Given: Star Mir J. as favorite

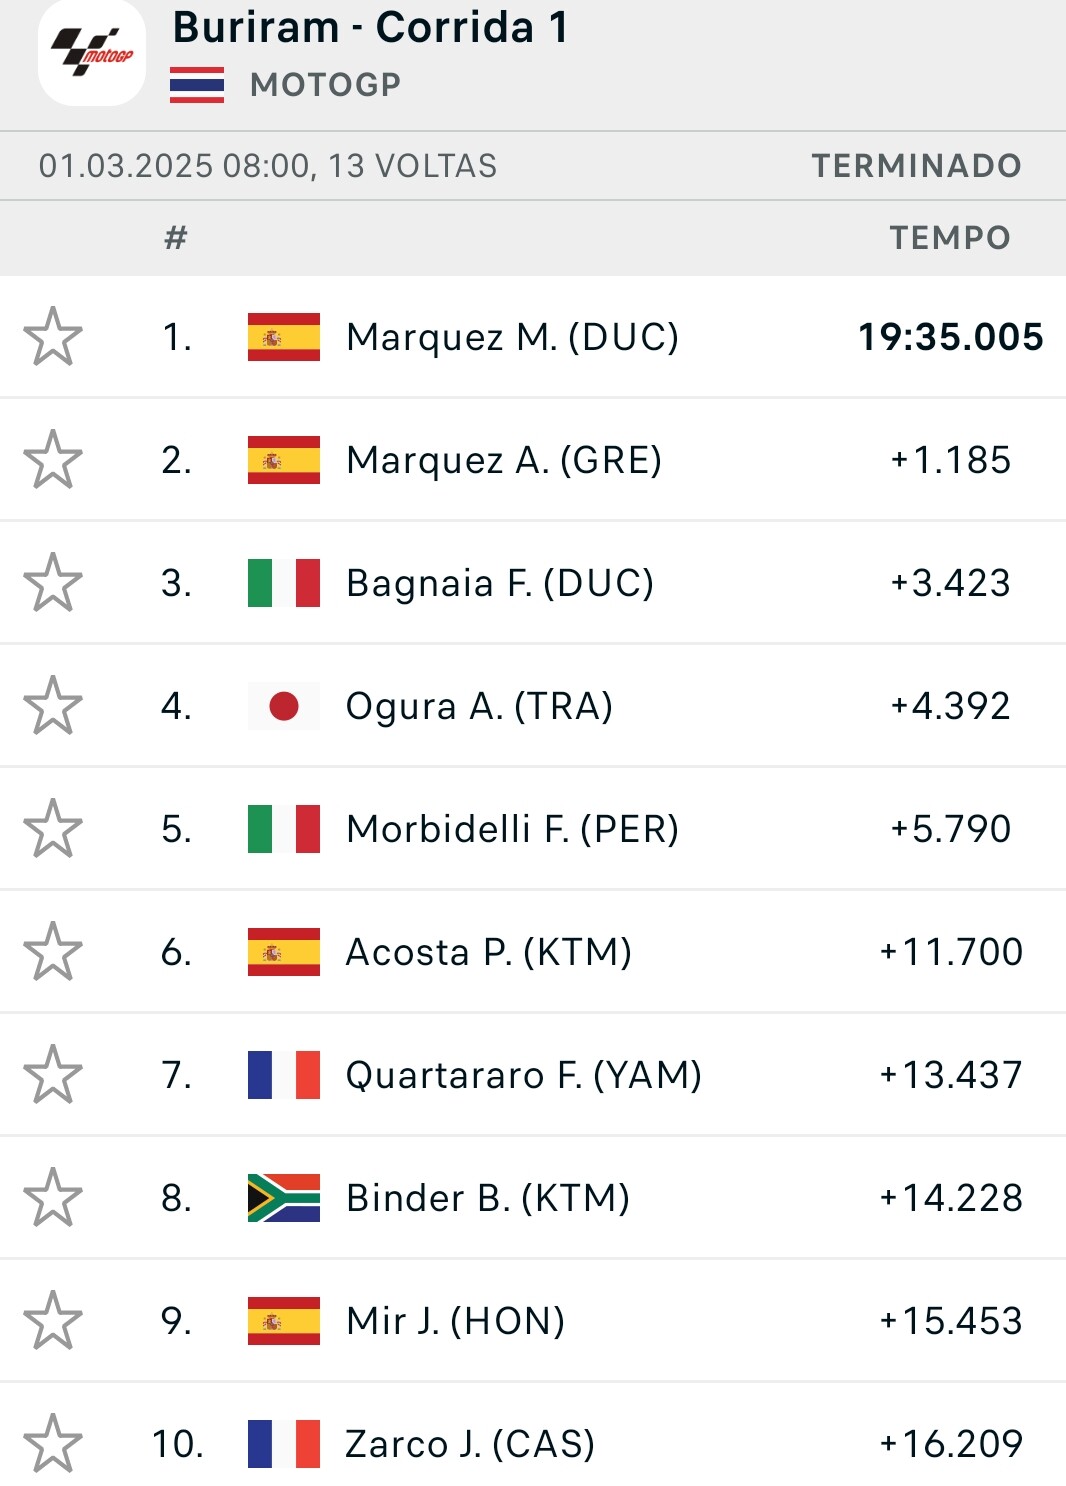Looking at the screenshot, I should (53, 1321).
